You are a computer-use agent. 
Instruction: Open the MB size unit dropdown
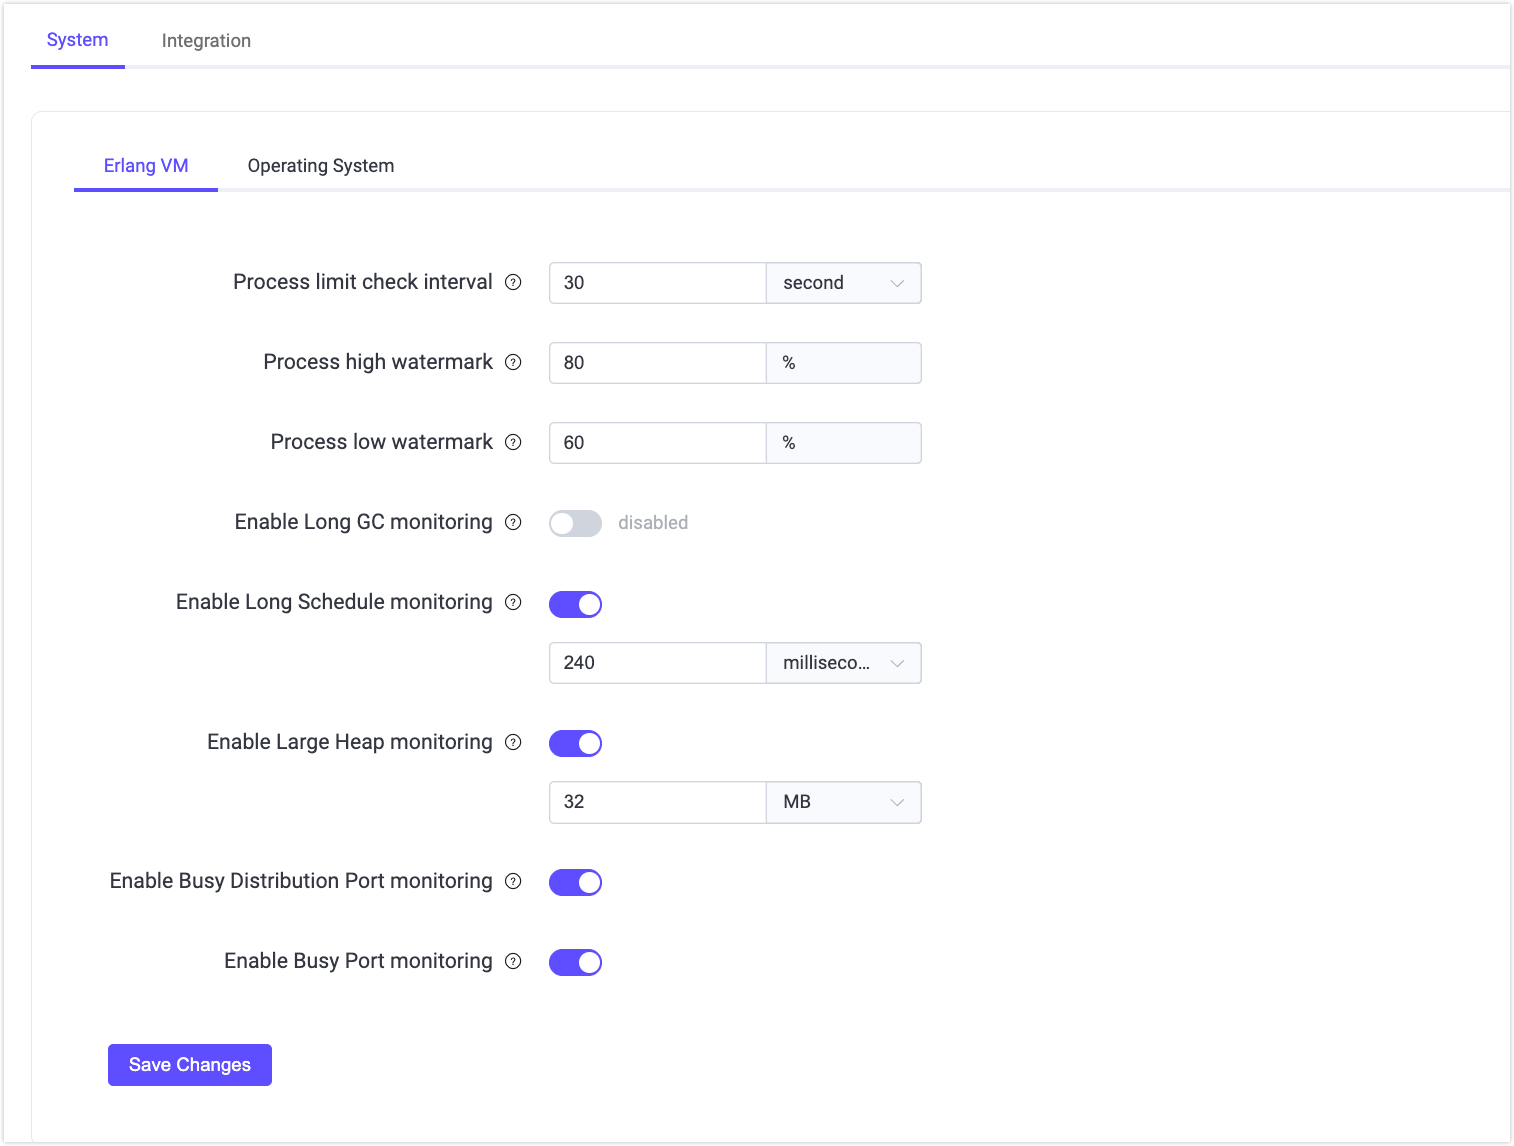point(843,802)
